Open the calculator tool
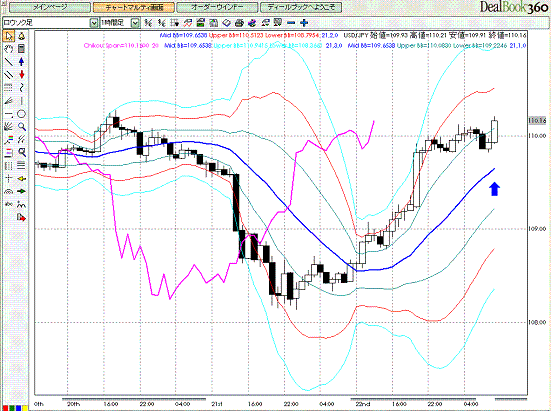 22,49
